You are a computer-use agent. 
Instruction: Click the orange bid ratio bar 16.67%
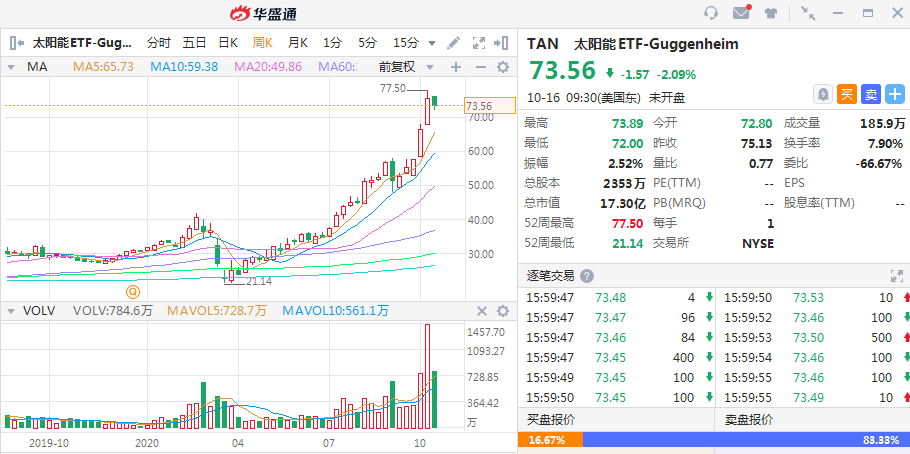(x=550, y=440)
